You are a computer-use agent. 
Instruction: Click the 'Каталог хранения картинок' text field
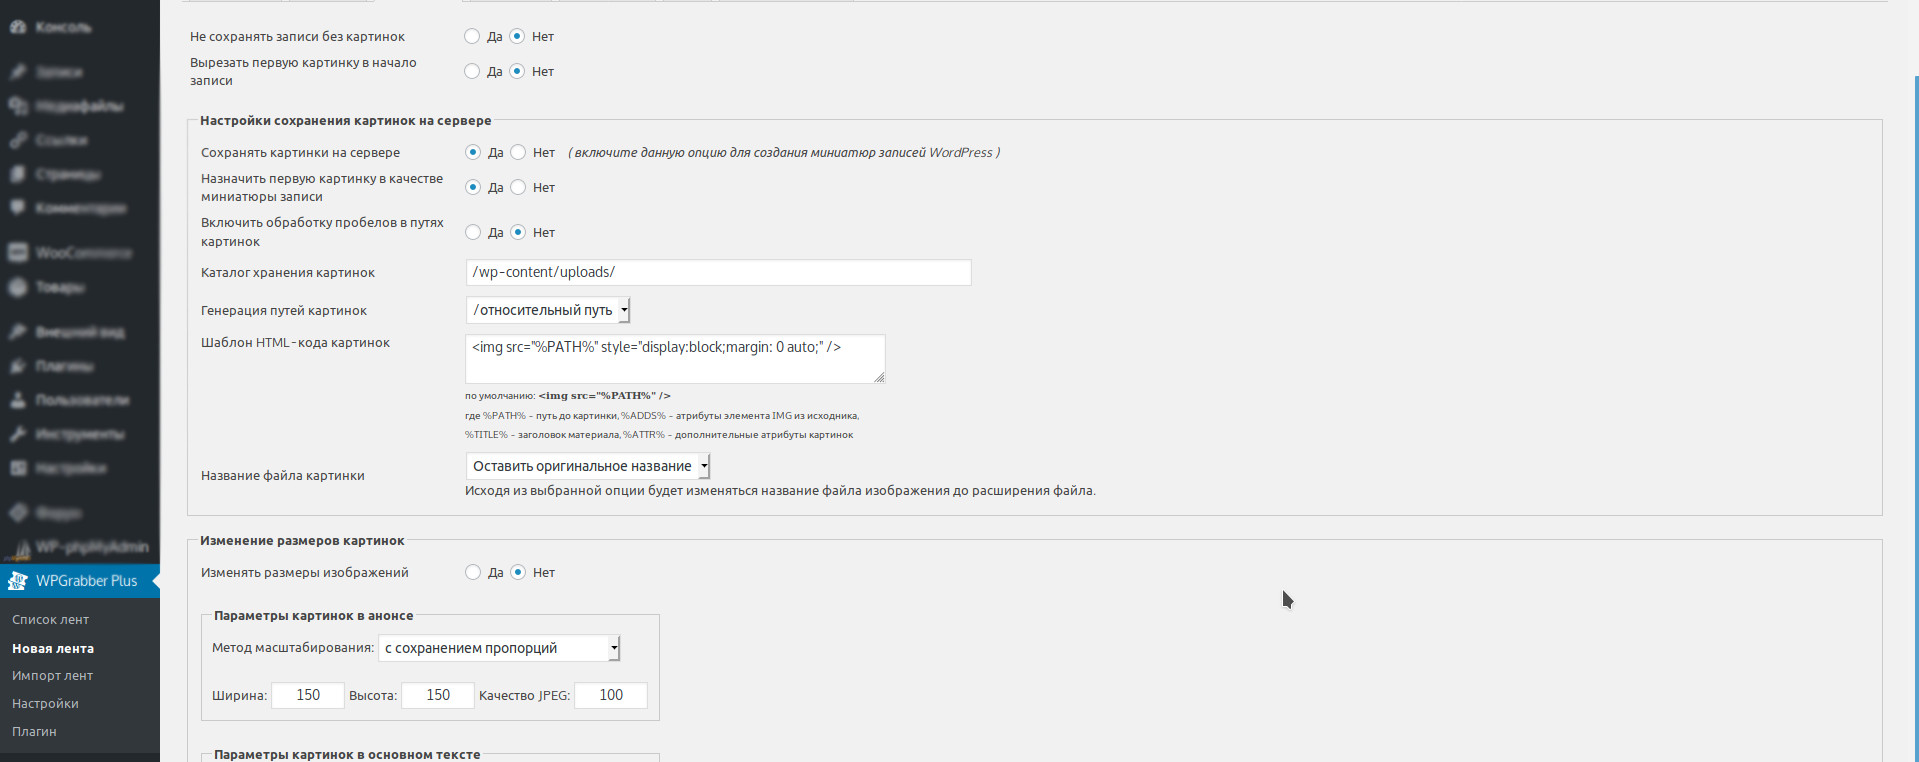[x=718, y=272]
